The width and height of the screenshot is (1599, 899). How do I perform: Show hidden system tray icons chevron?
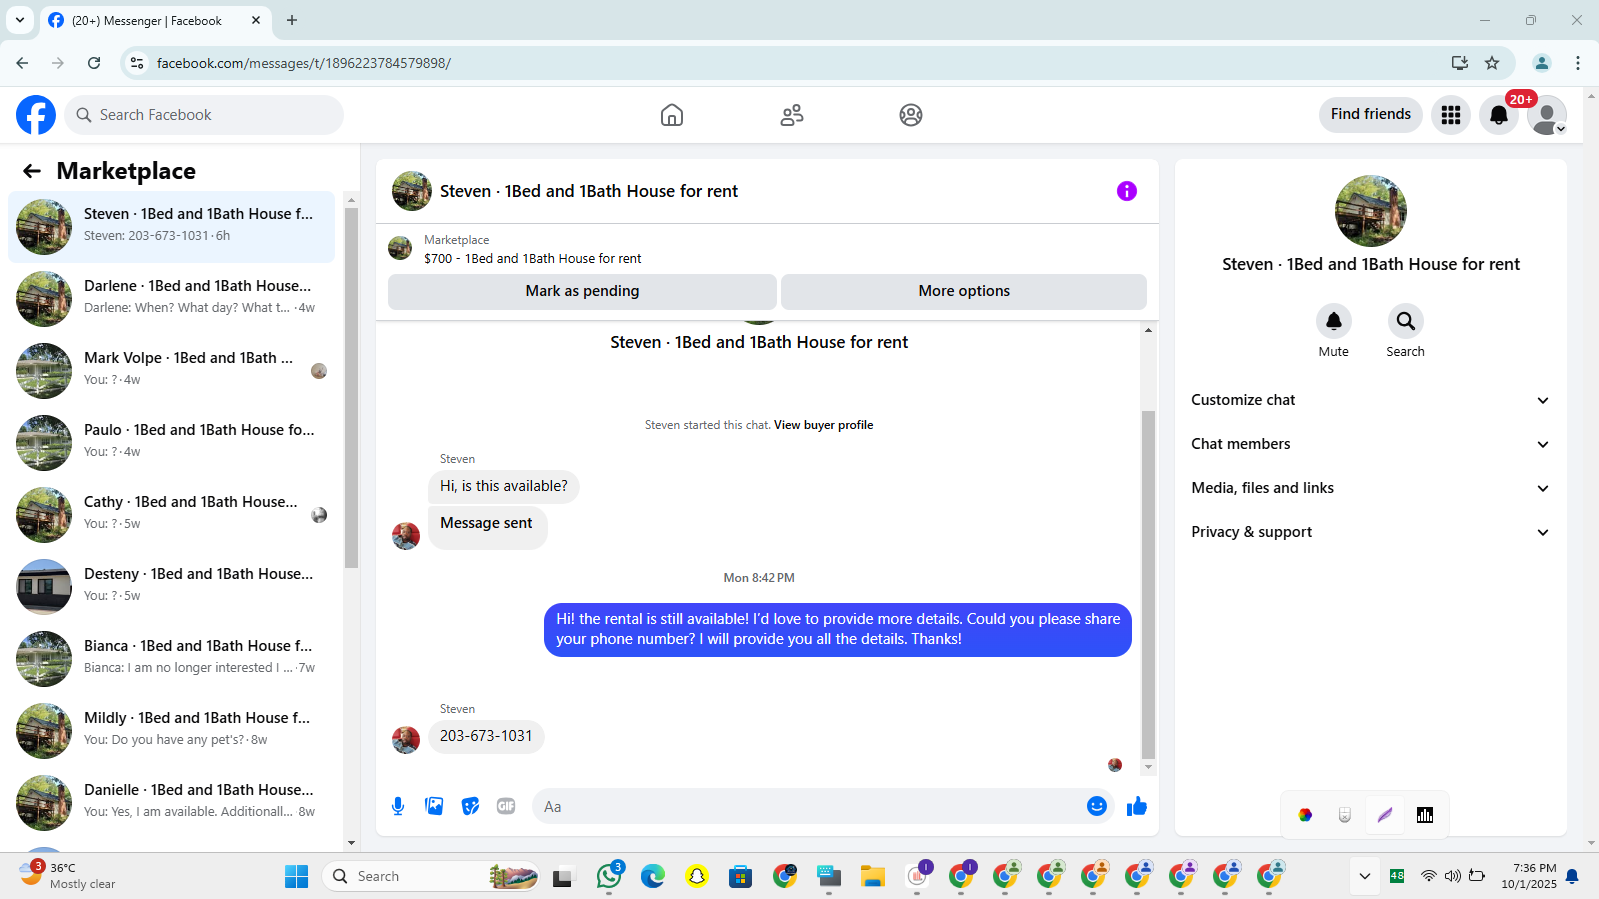point(1364,876)
